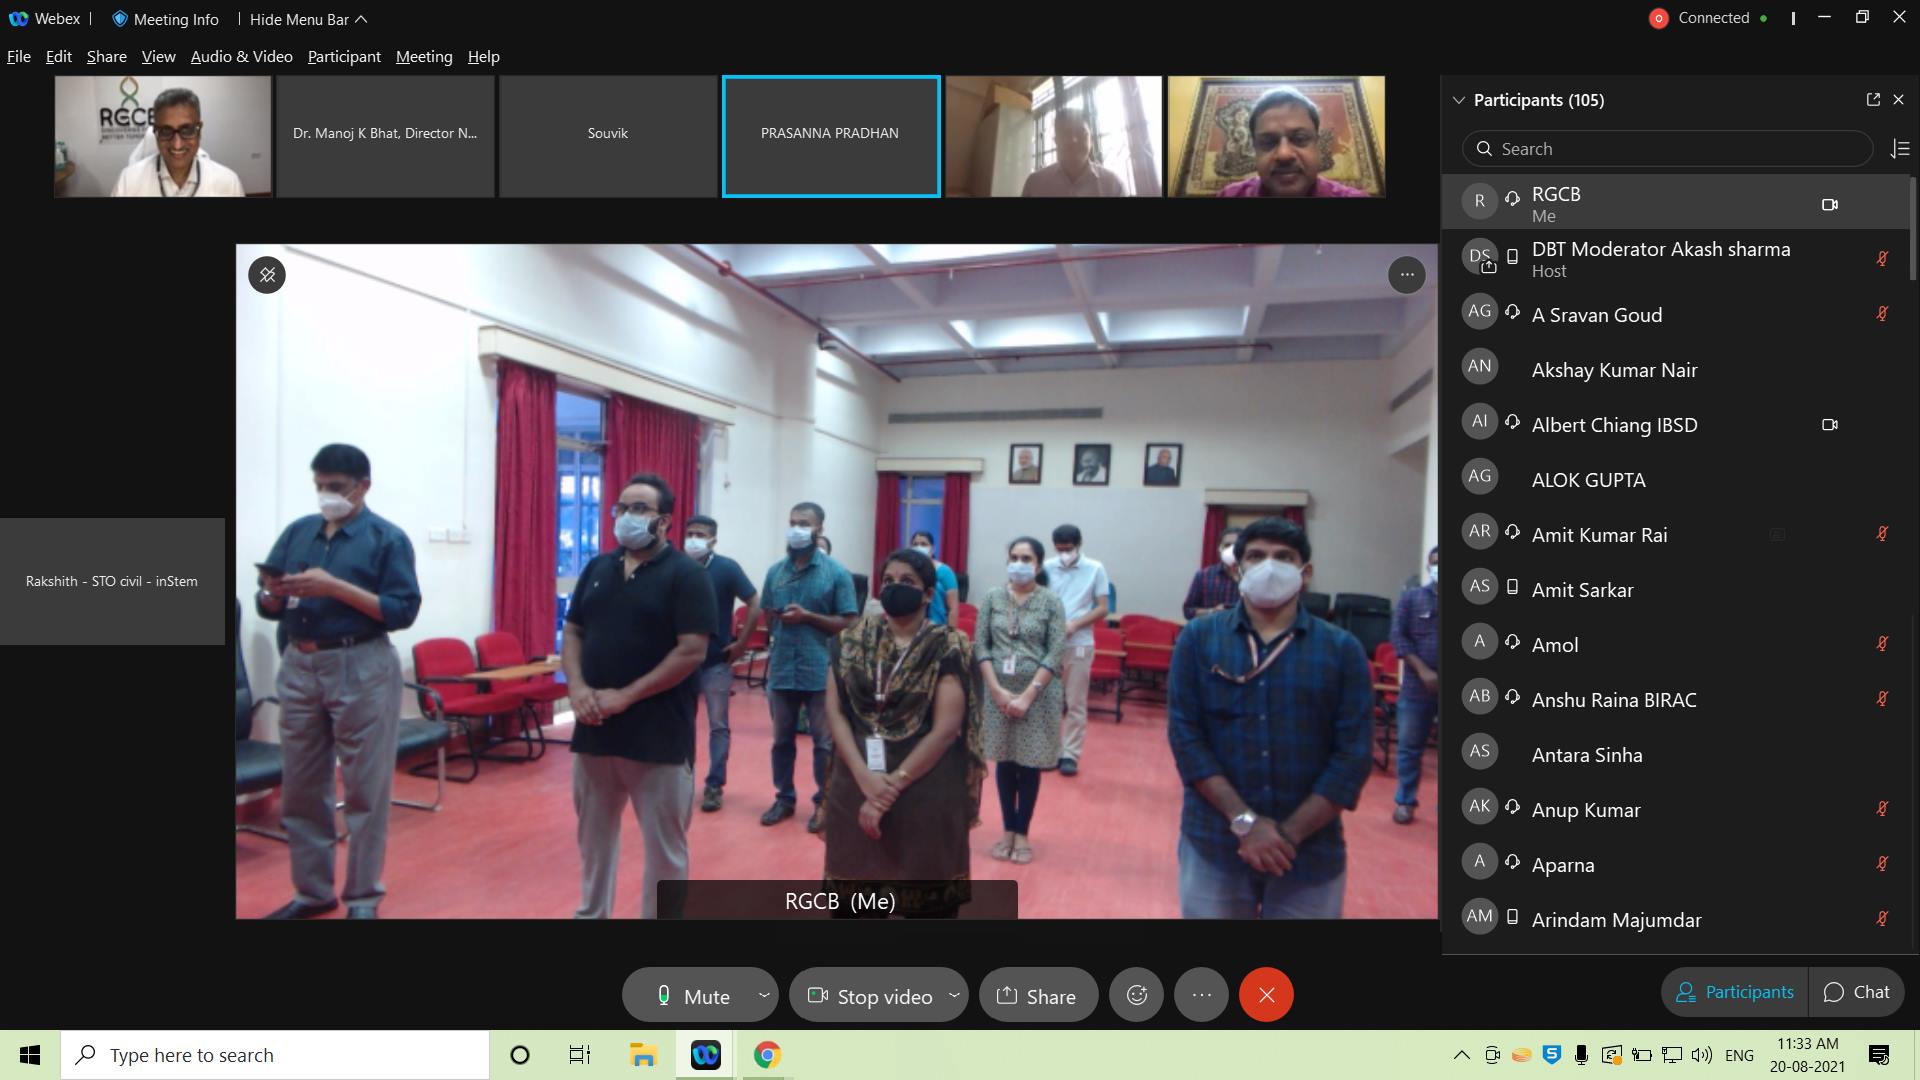
Task: Open the Share menu
Action: click(106, 57)
